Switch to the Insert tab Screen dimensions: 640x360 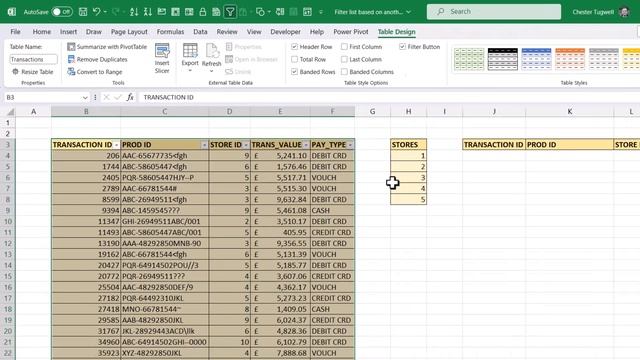pos(68,31)
